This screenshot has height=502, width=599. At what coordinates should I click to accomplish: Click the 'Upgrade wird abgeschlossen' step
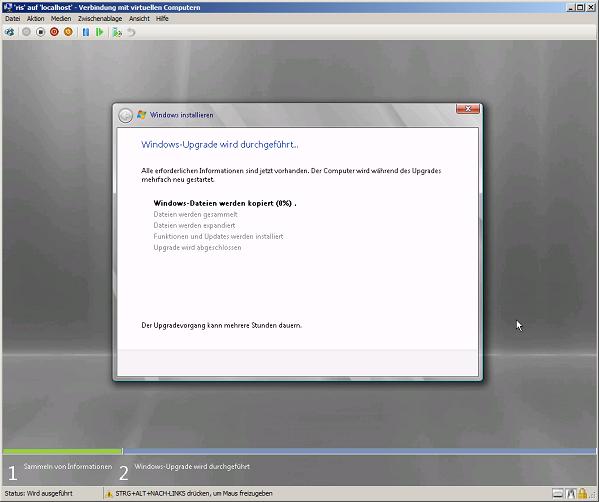197,248
